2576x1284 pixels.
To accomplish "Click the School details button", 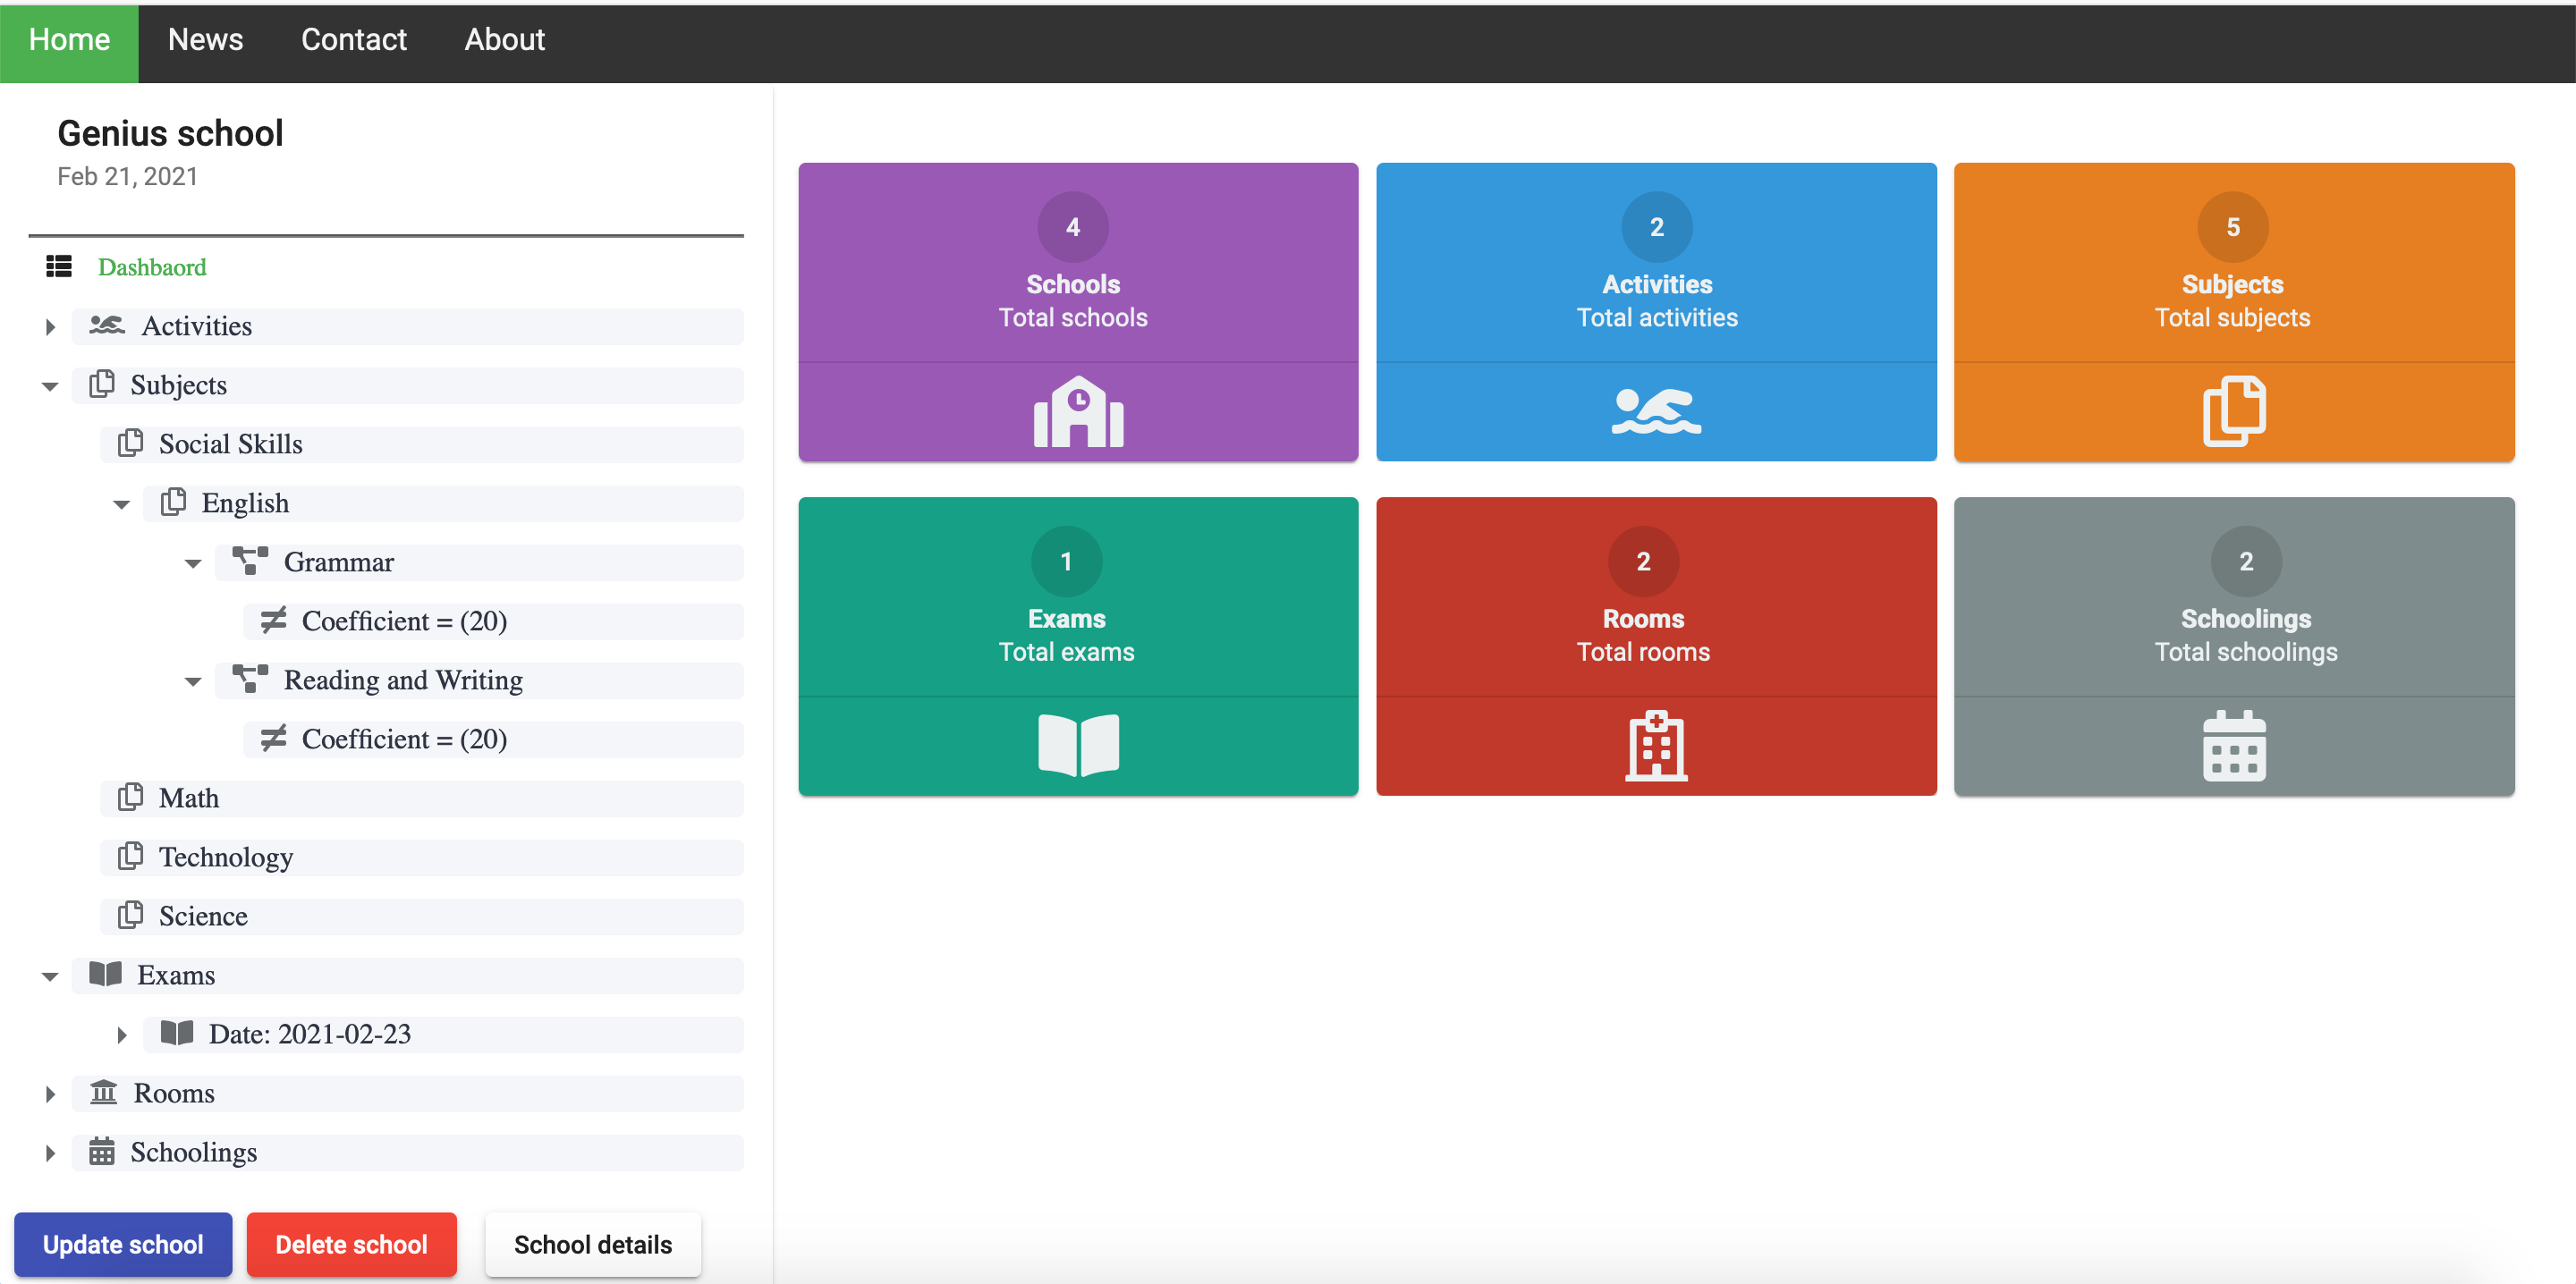I will [592, 1244].
